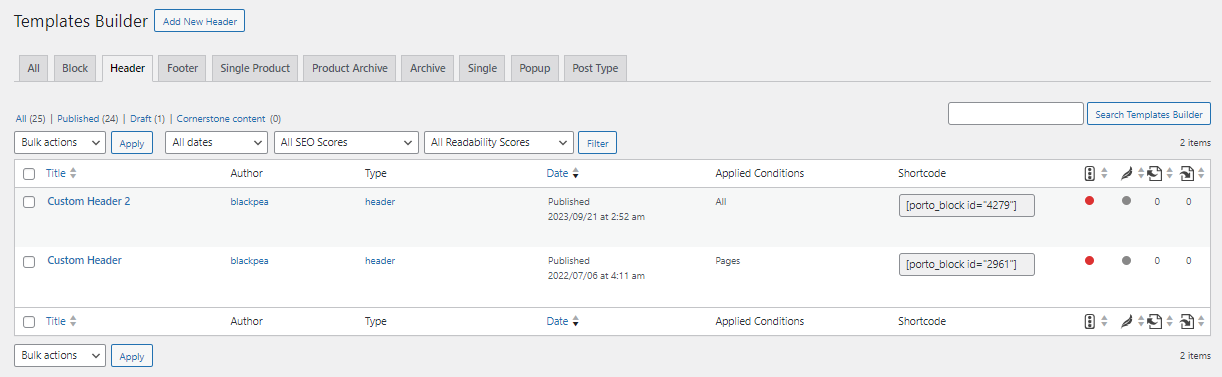Open the Popup tab

coord(535,68)
